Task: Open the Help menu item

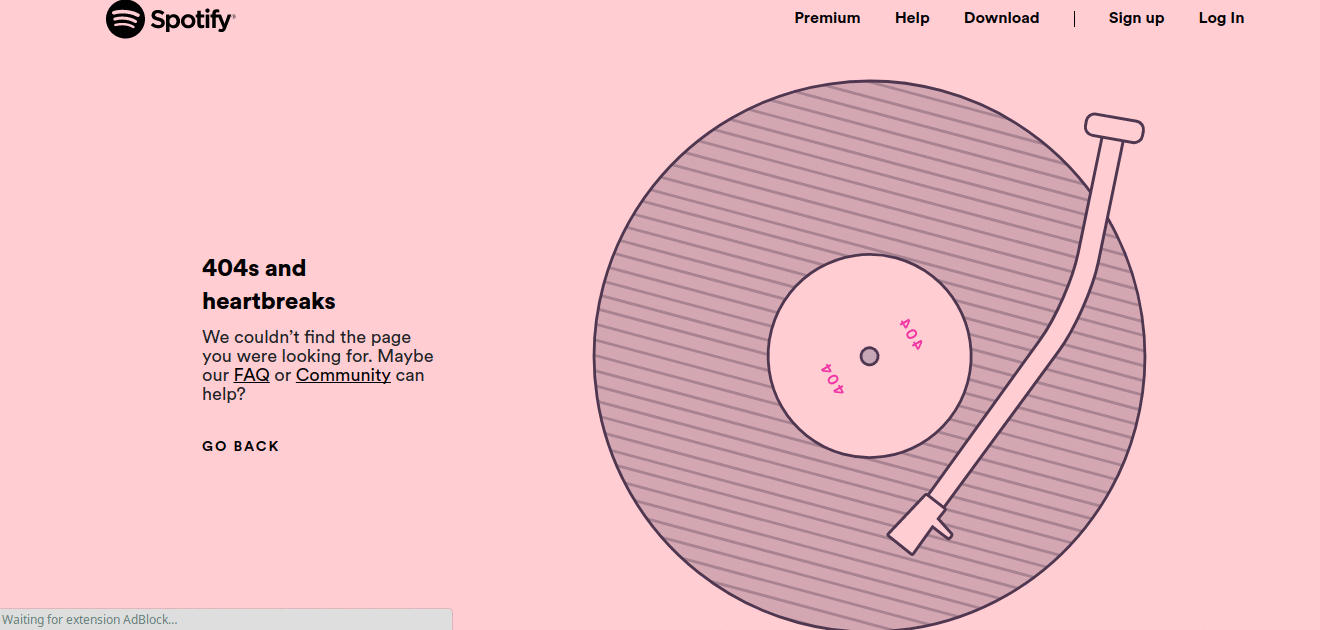Action: pyautogui.click(x=912, y=18)
